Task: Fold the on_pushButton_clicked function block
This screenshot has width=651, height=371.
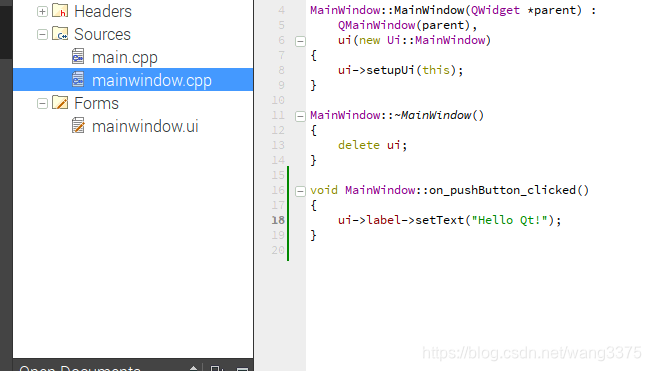Action: (x=300, y=191)
